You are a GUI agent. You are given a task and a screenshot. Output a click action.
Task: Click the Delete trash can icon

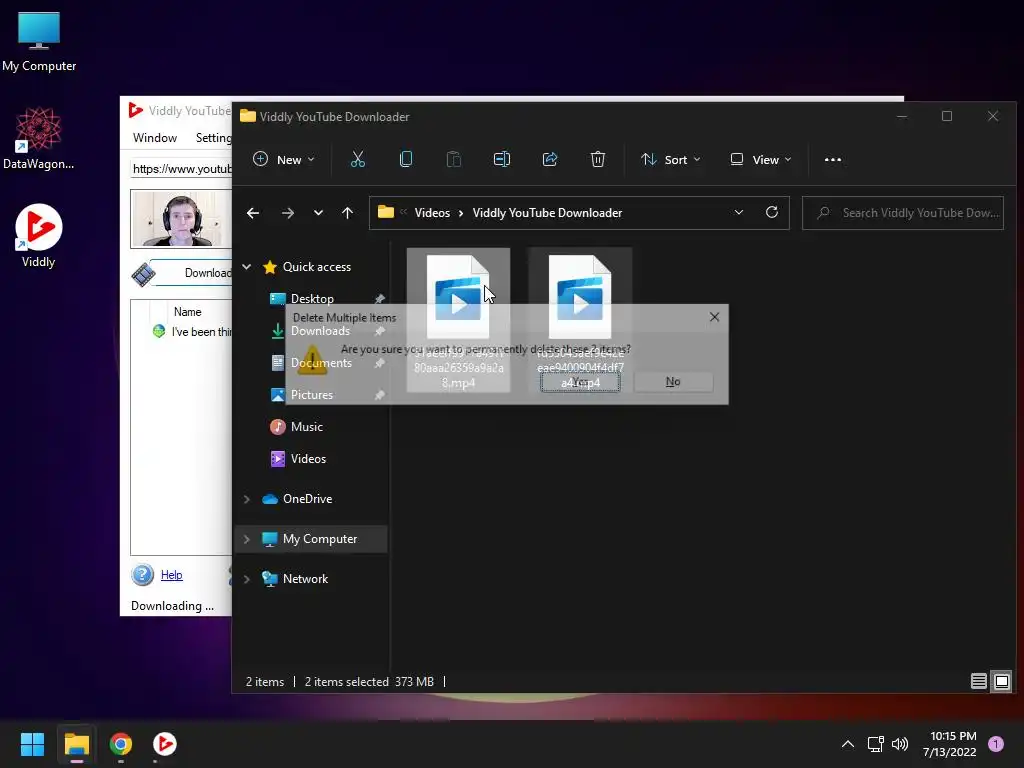pyautogui.click(x=598, y=159)
